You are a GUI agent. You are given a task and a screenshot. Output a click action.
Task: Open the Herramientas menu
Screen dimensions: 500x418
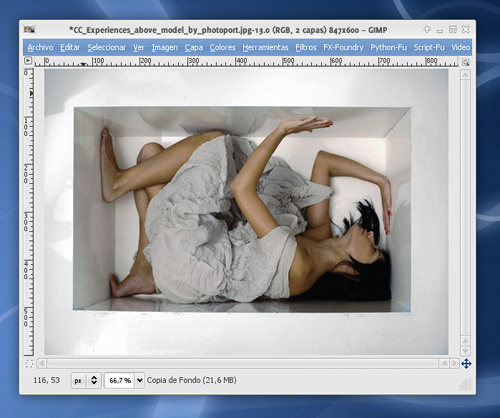pyautogui.click(x=265, y=47)
